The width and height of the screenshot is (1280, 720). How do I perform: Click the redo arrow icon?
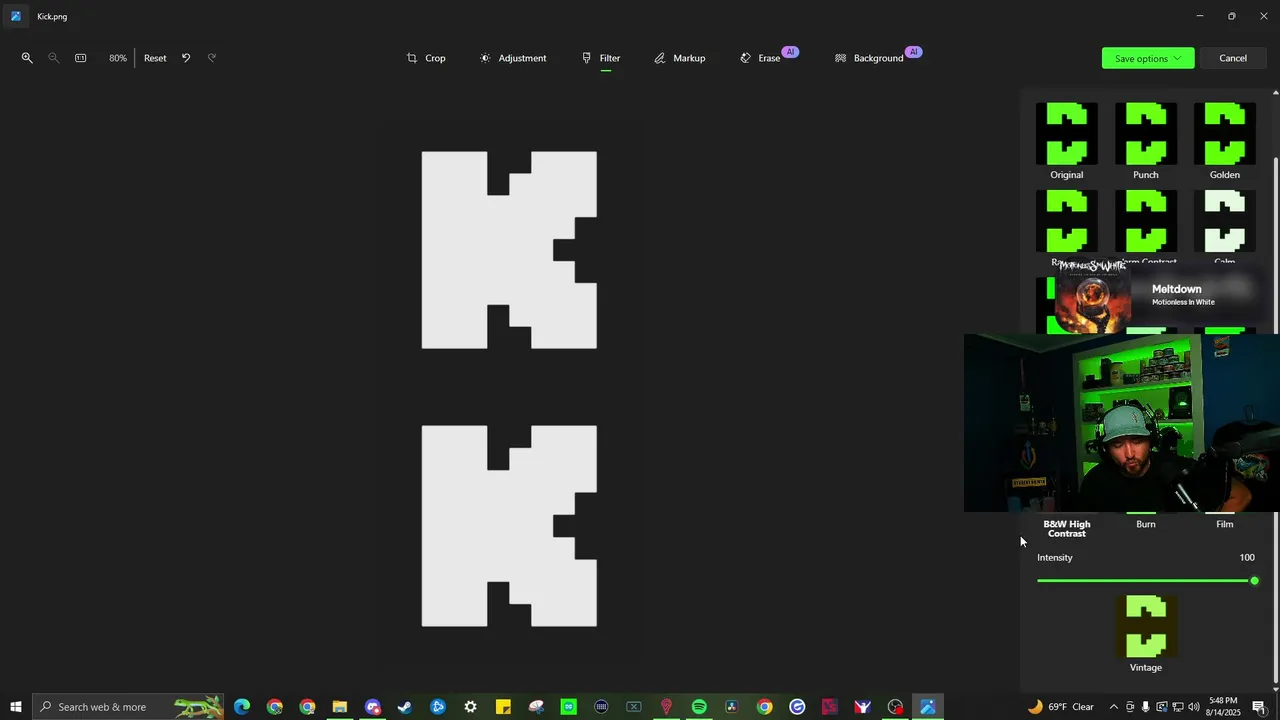[212, 58]
